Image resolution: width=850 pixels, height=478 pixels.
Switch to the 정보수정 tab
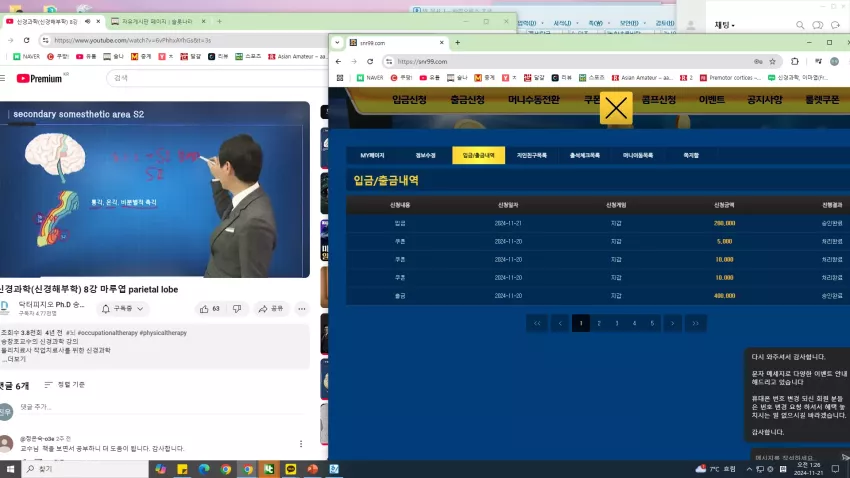point(426,156)
